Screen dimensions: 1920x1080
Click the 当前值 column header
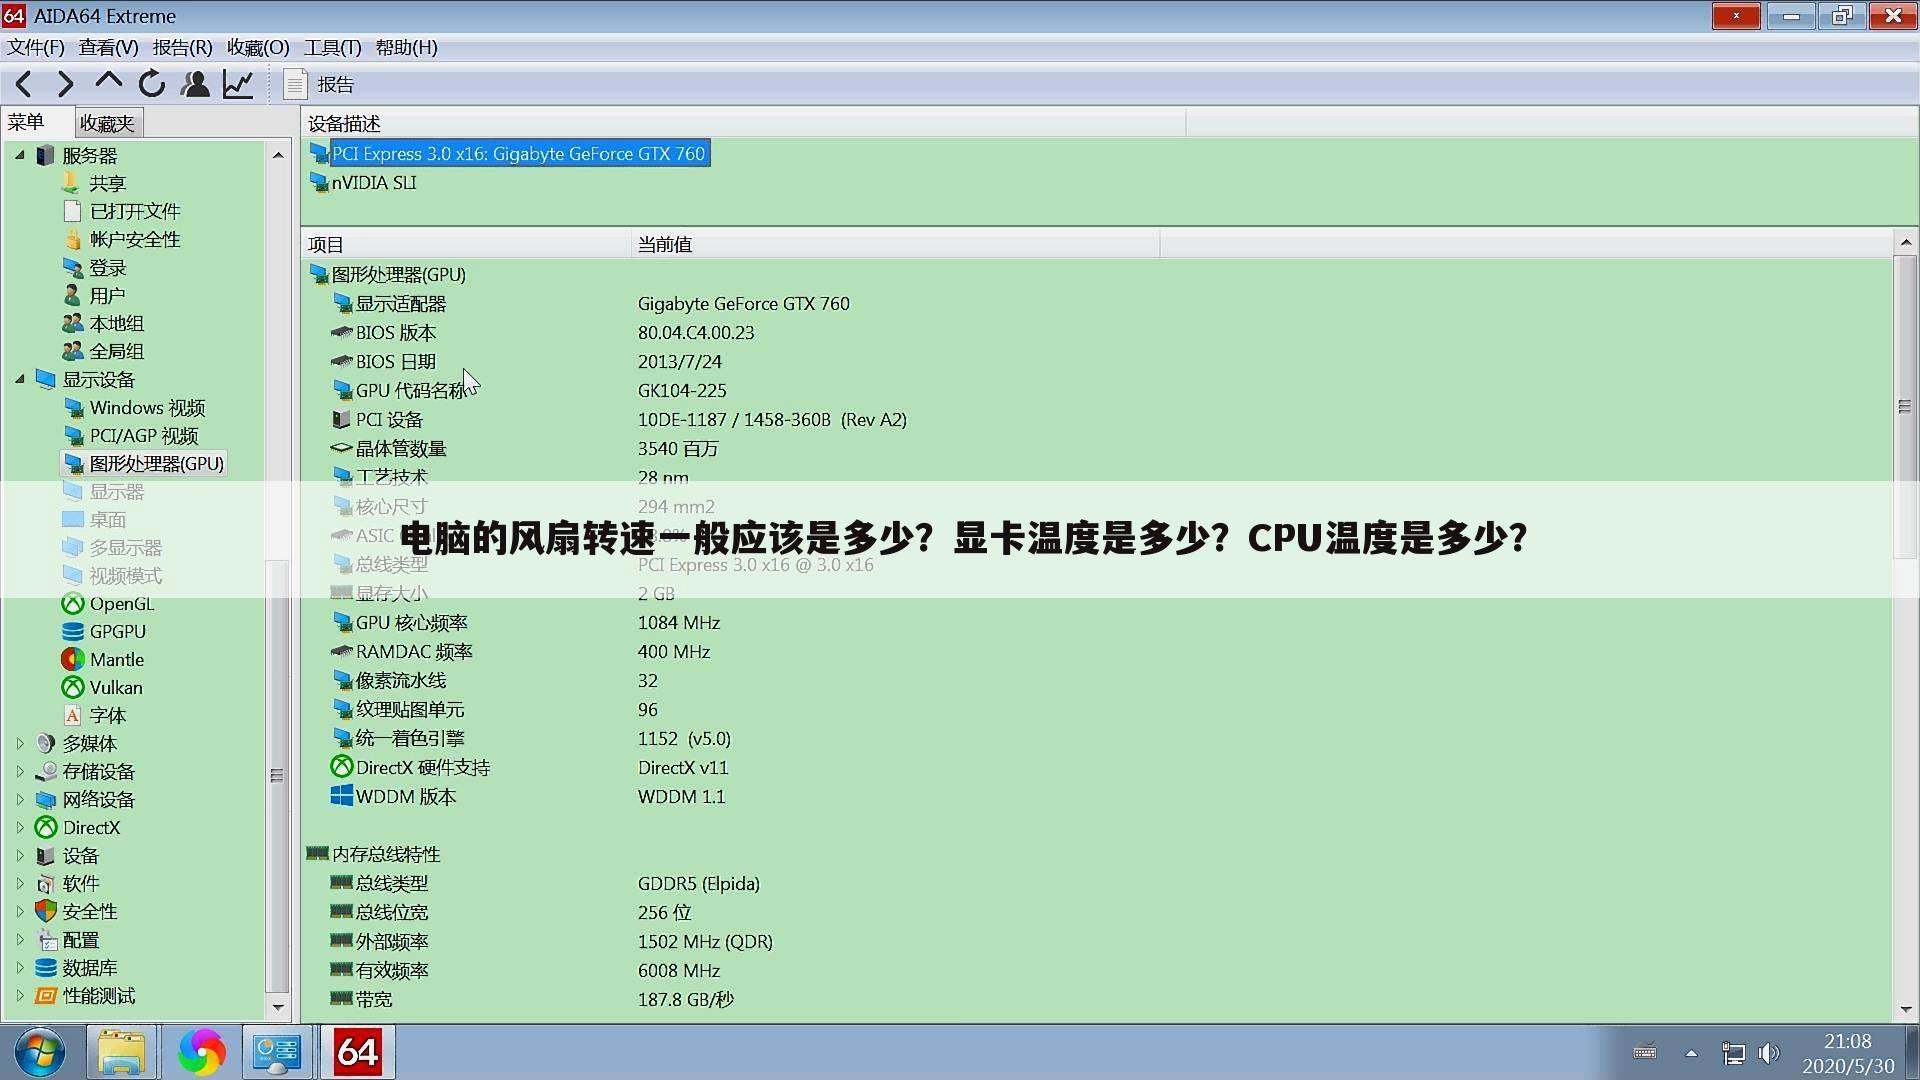tap(895, 244)
